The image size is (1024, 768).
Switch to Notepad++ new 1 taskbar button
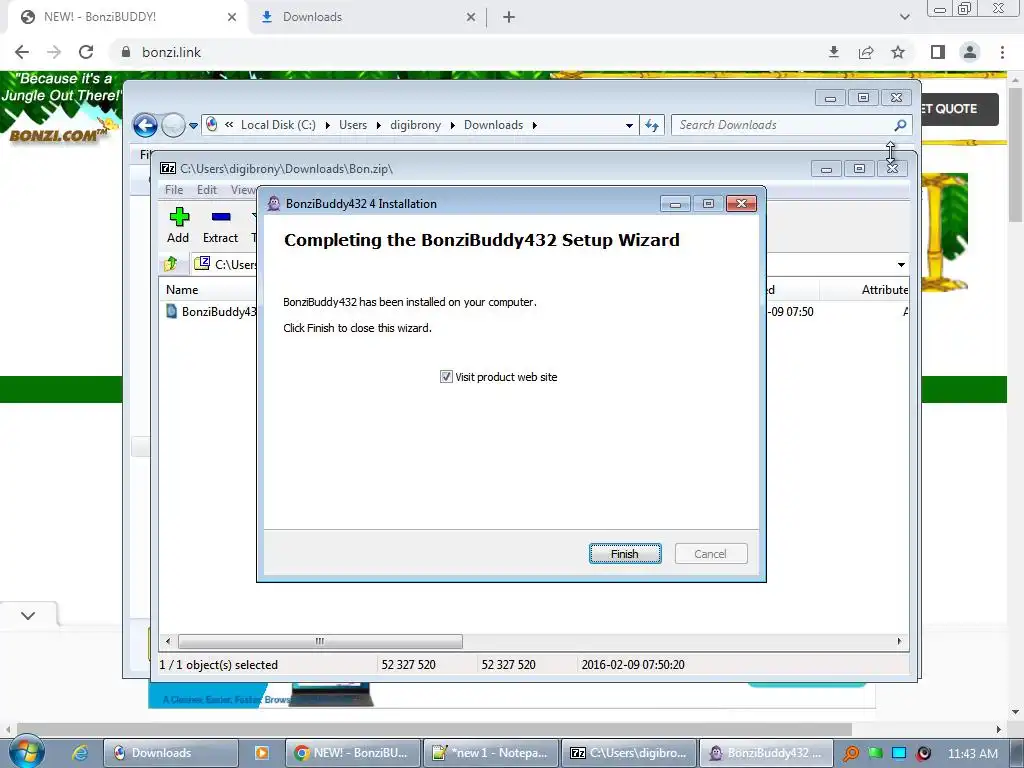pyautogui.click(x=491, y=753)
